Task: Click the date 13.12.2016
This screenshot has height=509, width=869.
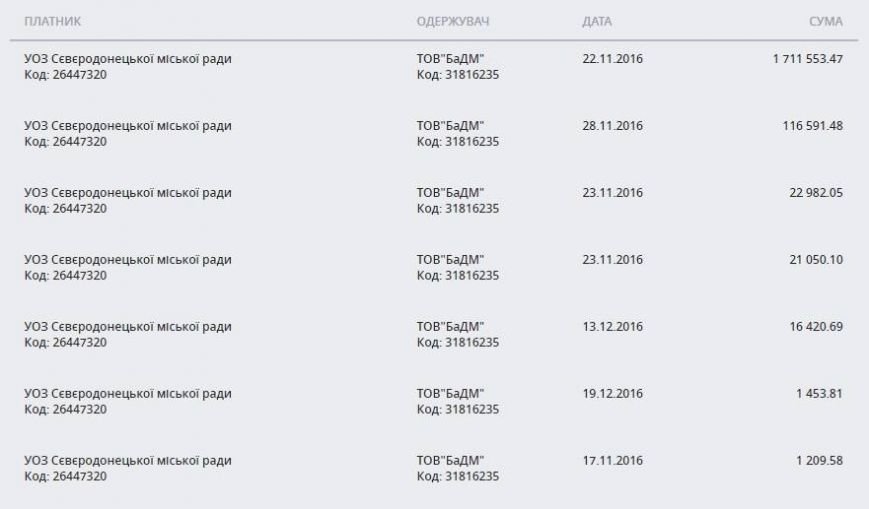Action: coord(612,327)
